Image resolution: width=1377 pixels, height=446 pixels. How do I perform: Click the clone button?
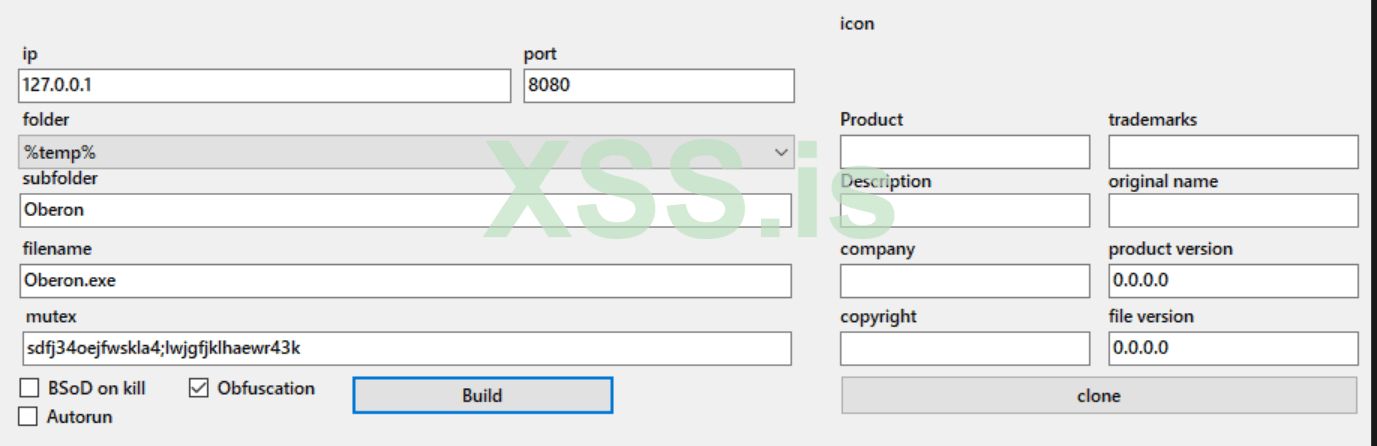[x=1098, y=396]
